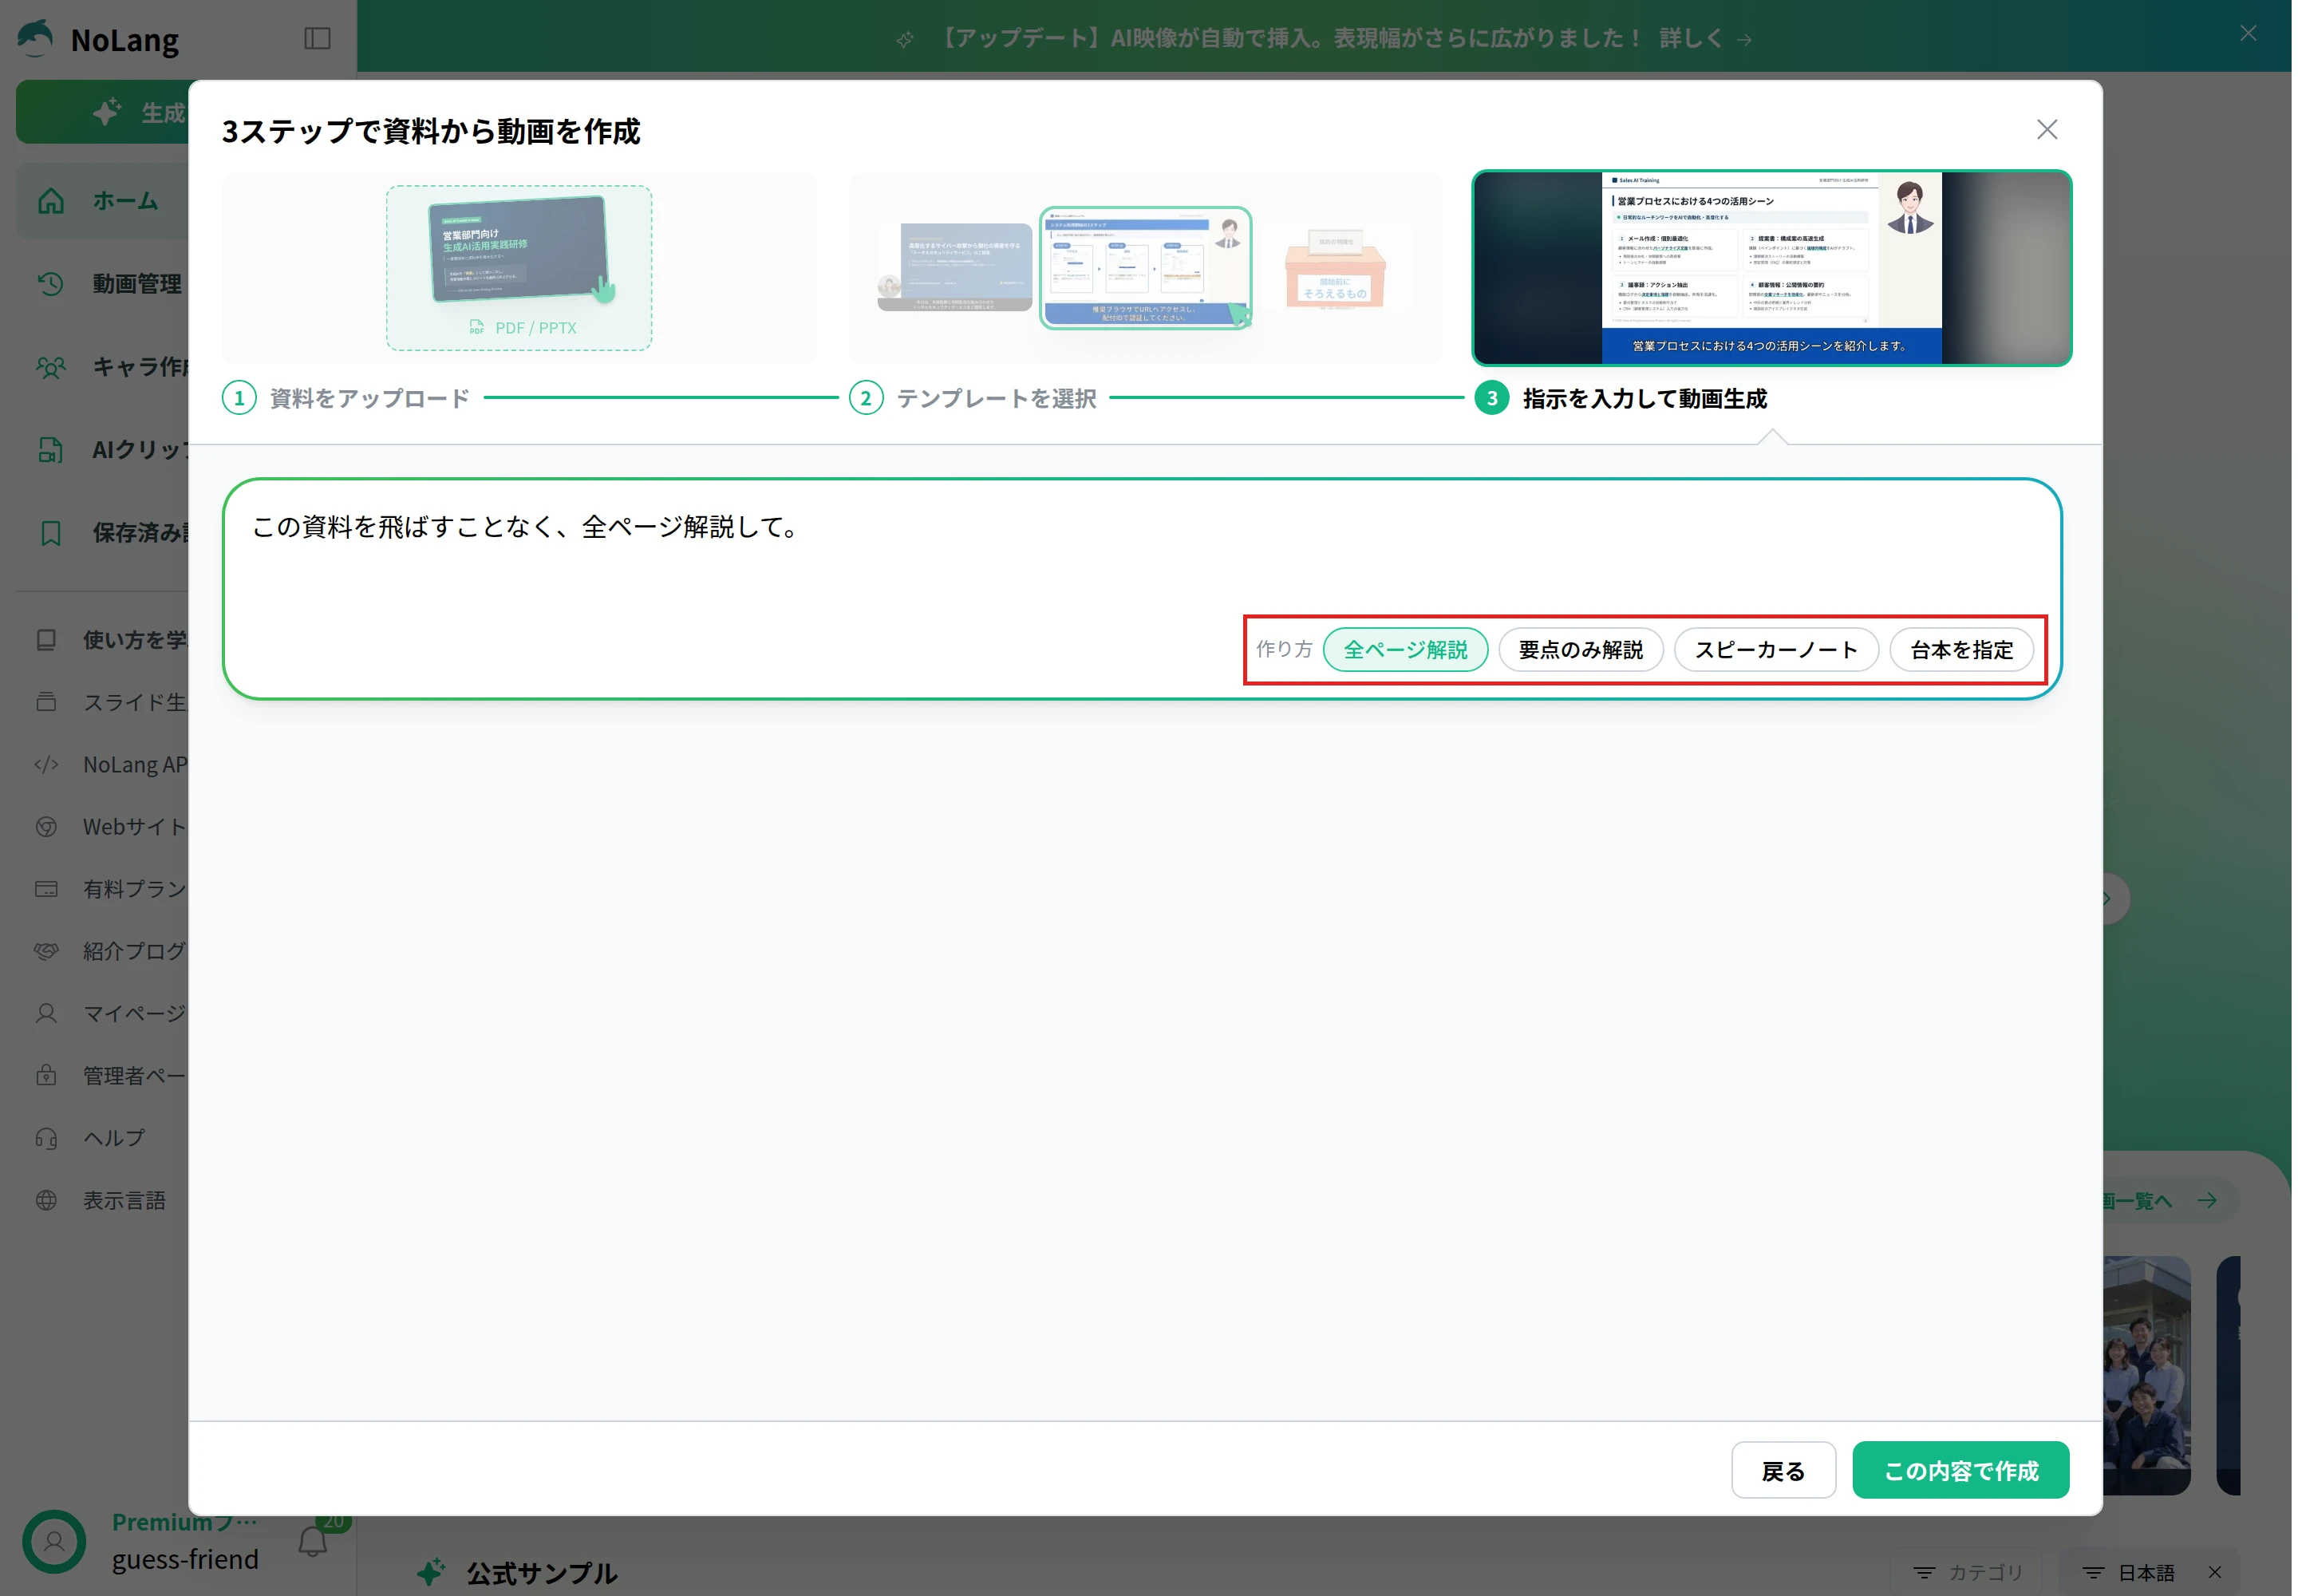The height and width of the screenshot is (1596, 2298).
Task: Select 全ページ解説 creation mode
Action: [1405, 650]
